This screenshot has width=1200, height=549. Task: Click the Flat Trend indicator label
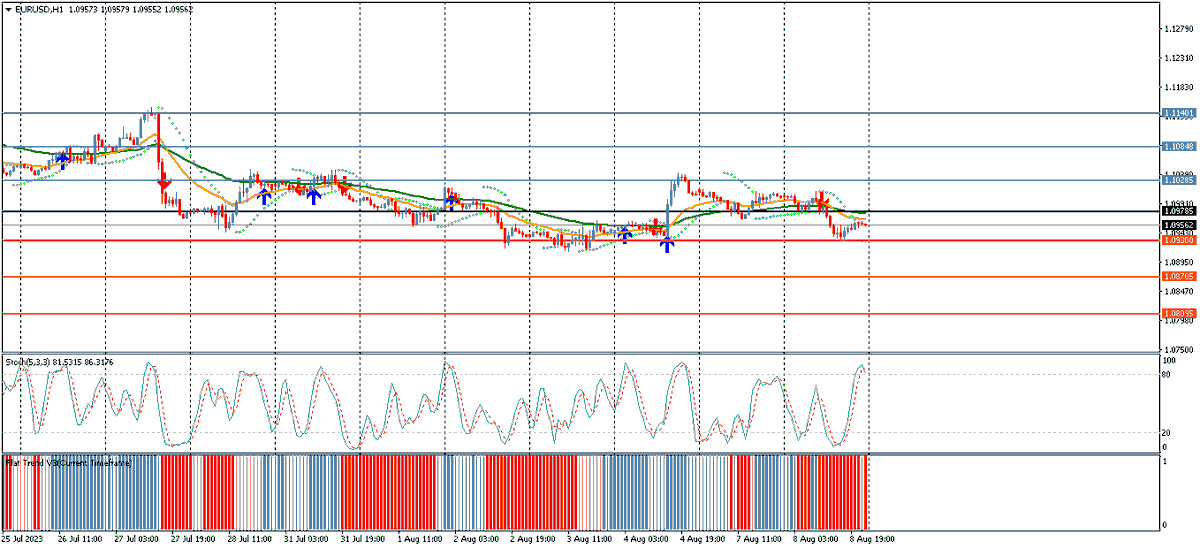[x=68, y=463]
